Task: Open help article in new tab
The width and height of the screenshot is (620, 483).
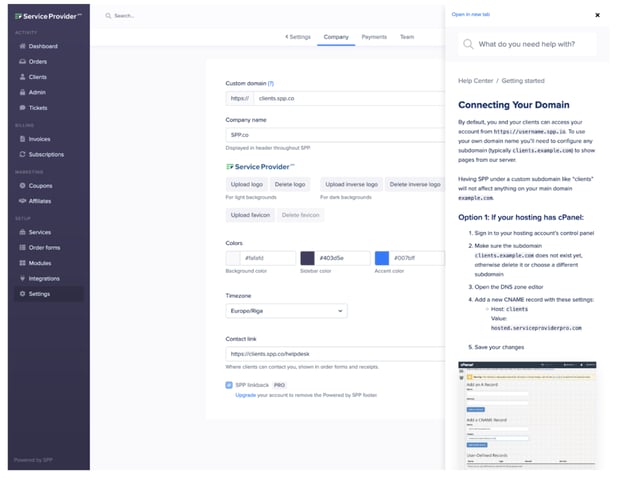Action: pos(471,14)
